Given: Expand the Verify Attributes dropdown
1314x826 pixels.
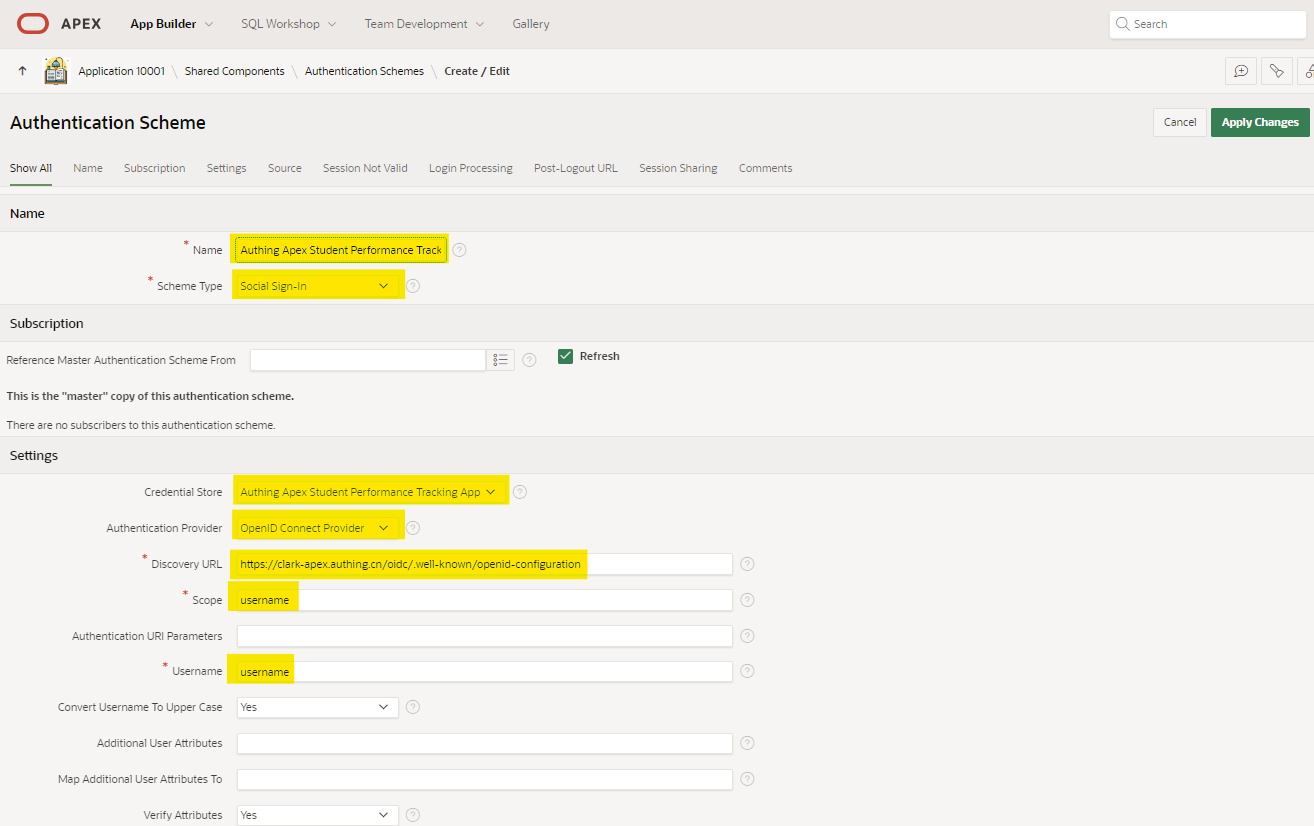Looking at the screenshot, I should [x=317, y=815].
